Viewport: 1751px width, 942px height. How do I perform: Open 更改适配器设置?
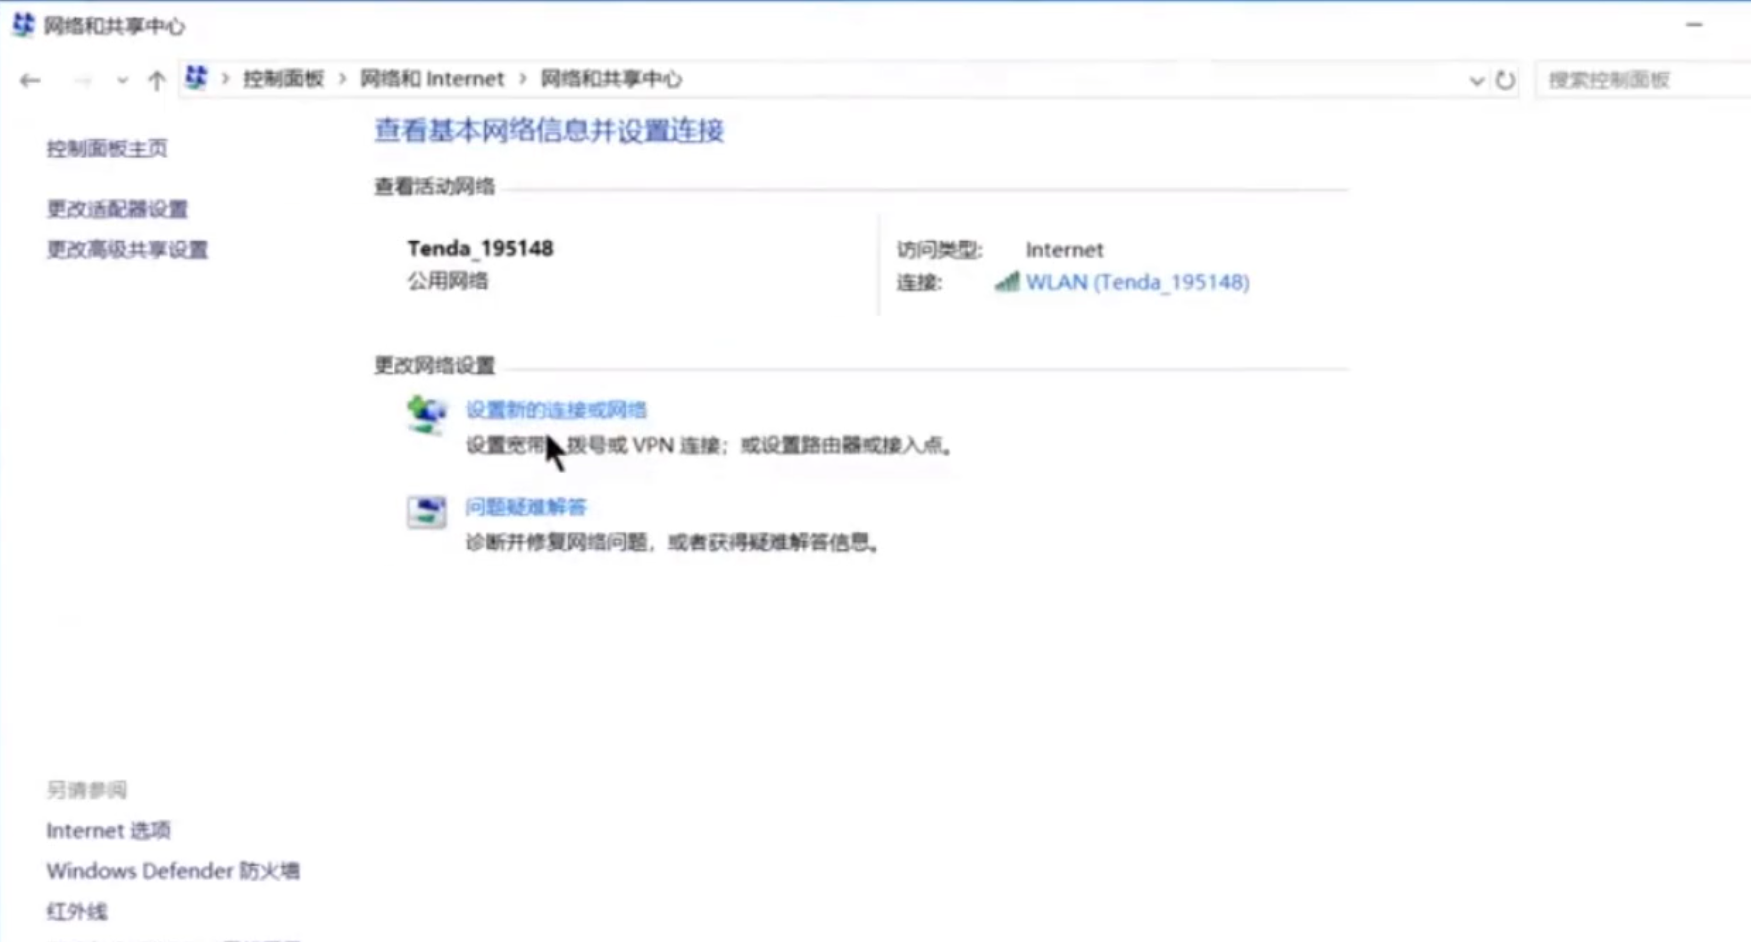(x=116, y=210)
